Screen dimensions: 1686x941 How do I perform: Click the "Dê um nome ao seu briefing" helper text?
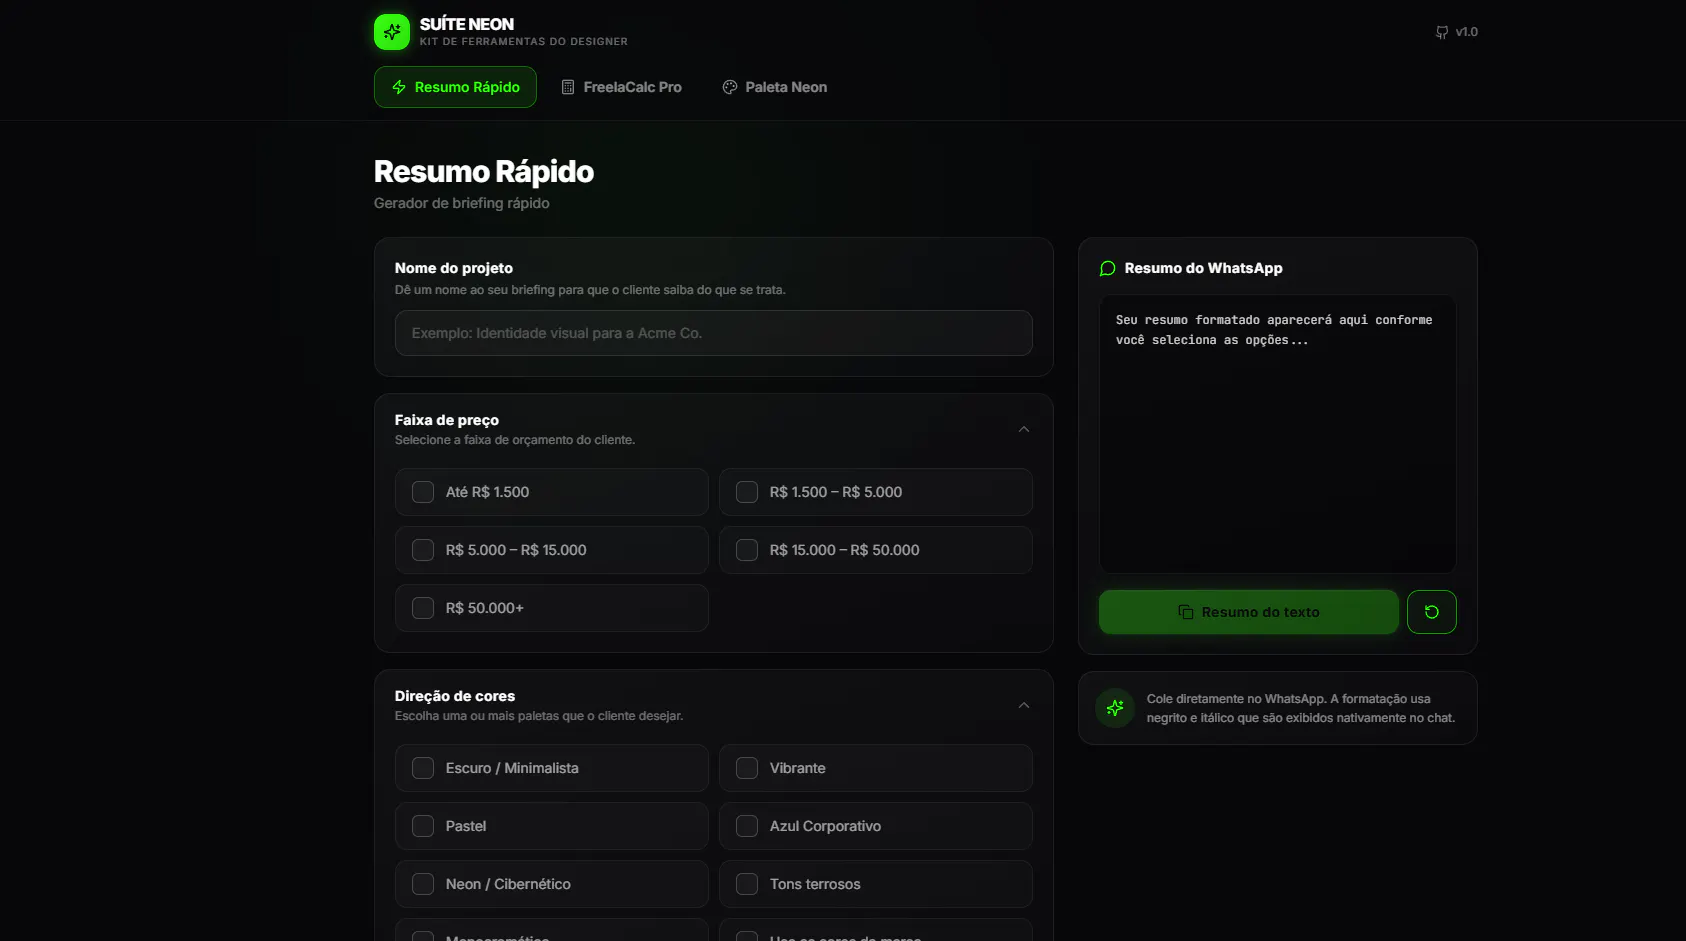pyautogui.click(x=590, y=290)
